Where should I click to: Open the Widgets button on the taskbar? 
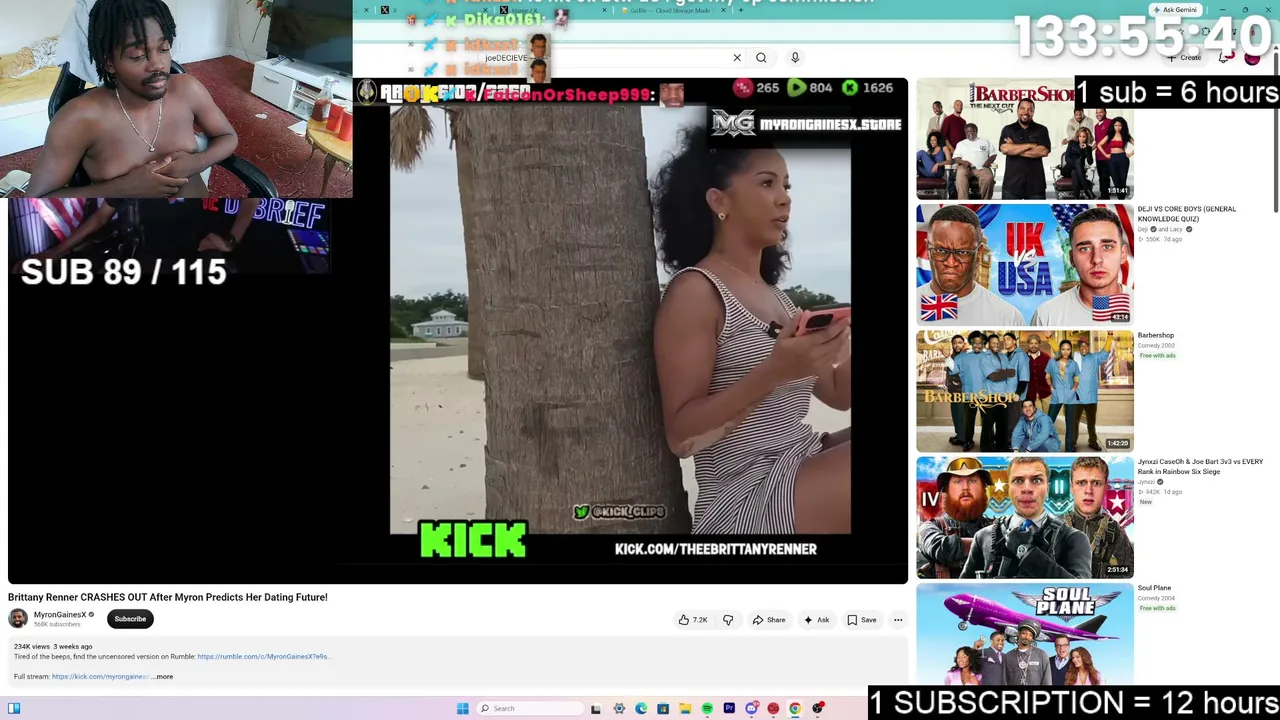coord(14,708)
